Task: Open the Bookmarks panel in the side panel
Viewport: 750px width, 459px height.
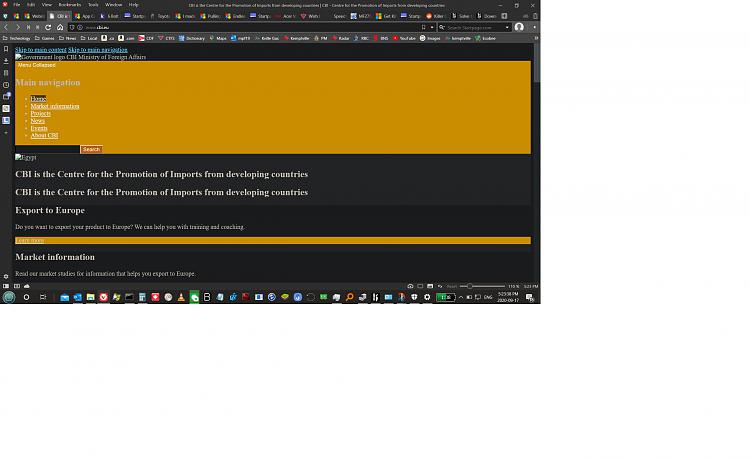Action: [x=6, y=49]
